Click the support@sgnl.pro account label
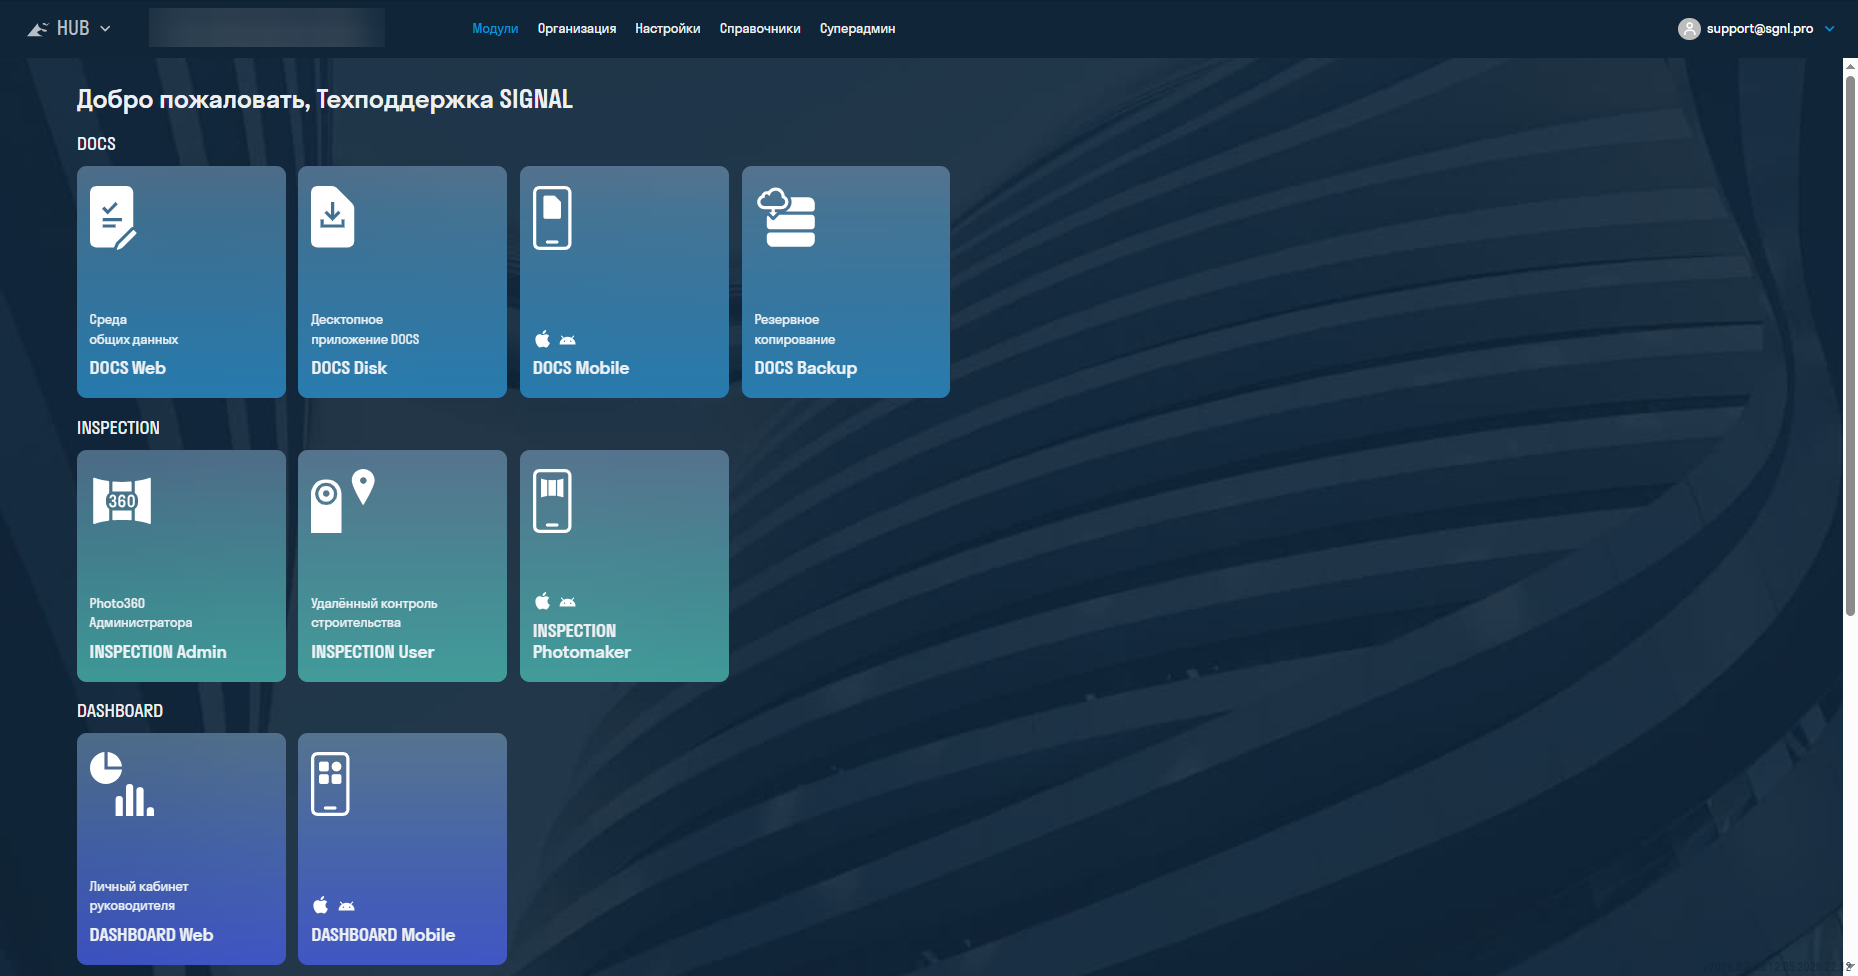The height and width of the screenshot is (976, 1858). pyautogui.click(x=1760, y=29)
